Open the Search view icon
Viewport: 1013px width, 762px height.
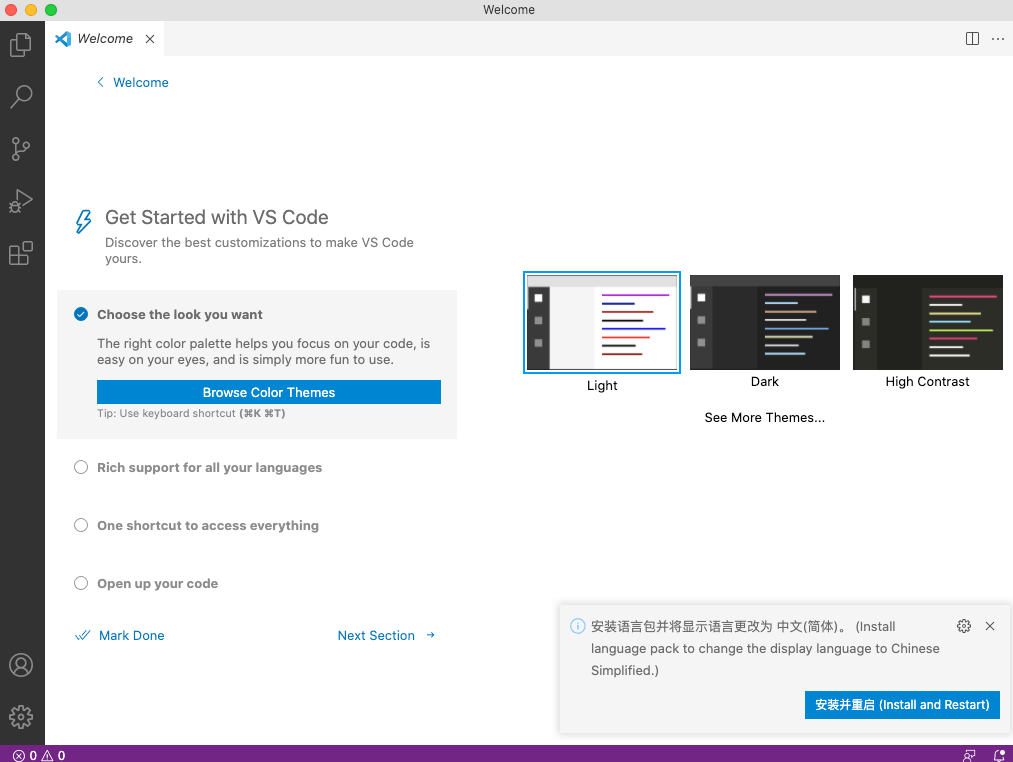click(x=21, y=97)
